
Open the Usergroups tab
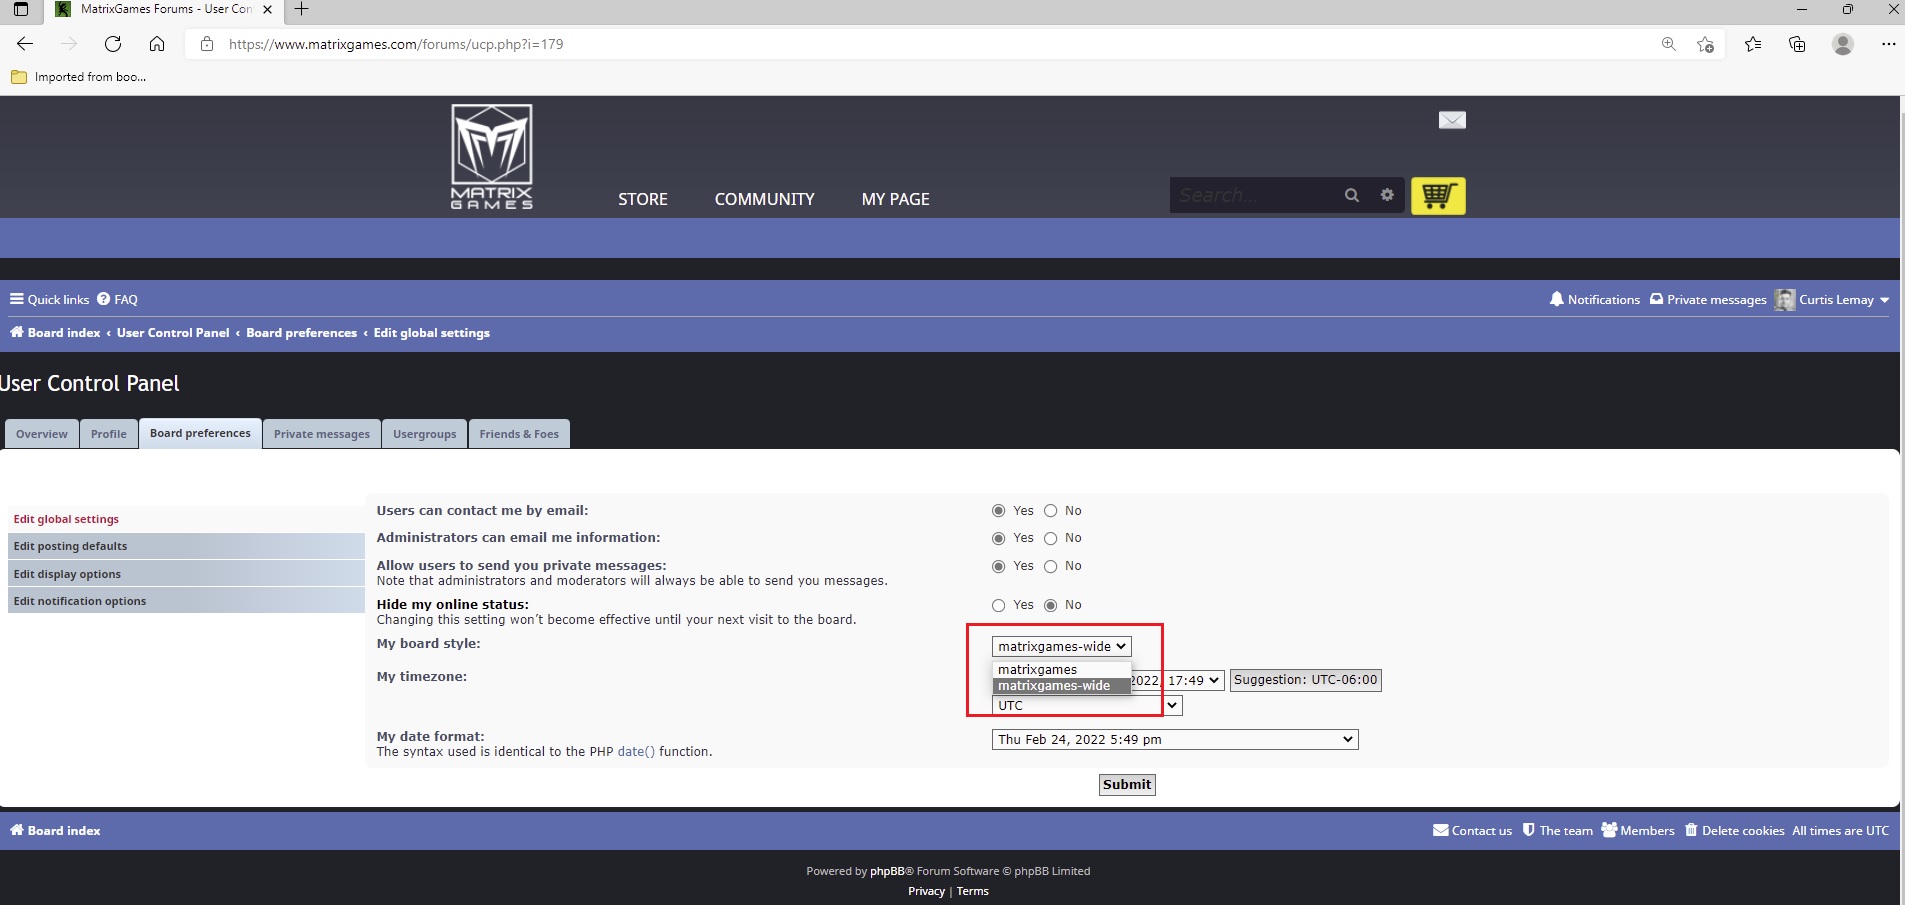point(425,434)
